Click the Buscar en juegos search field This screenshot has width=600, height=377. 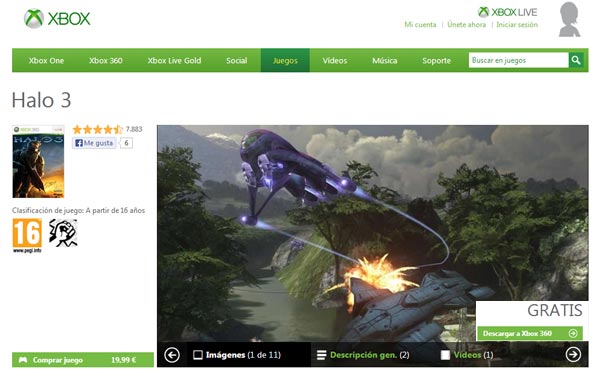point(518,60)
